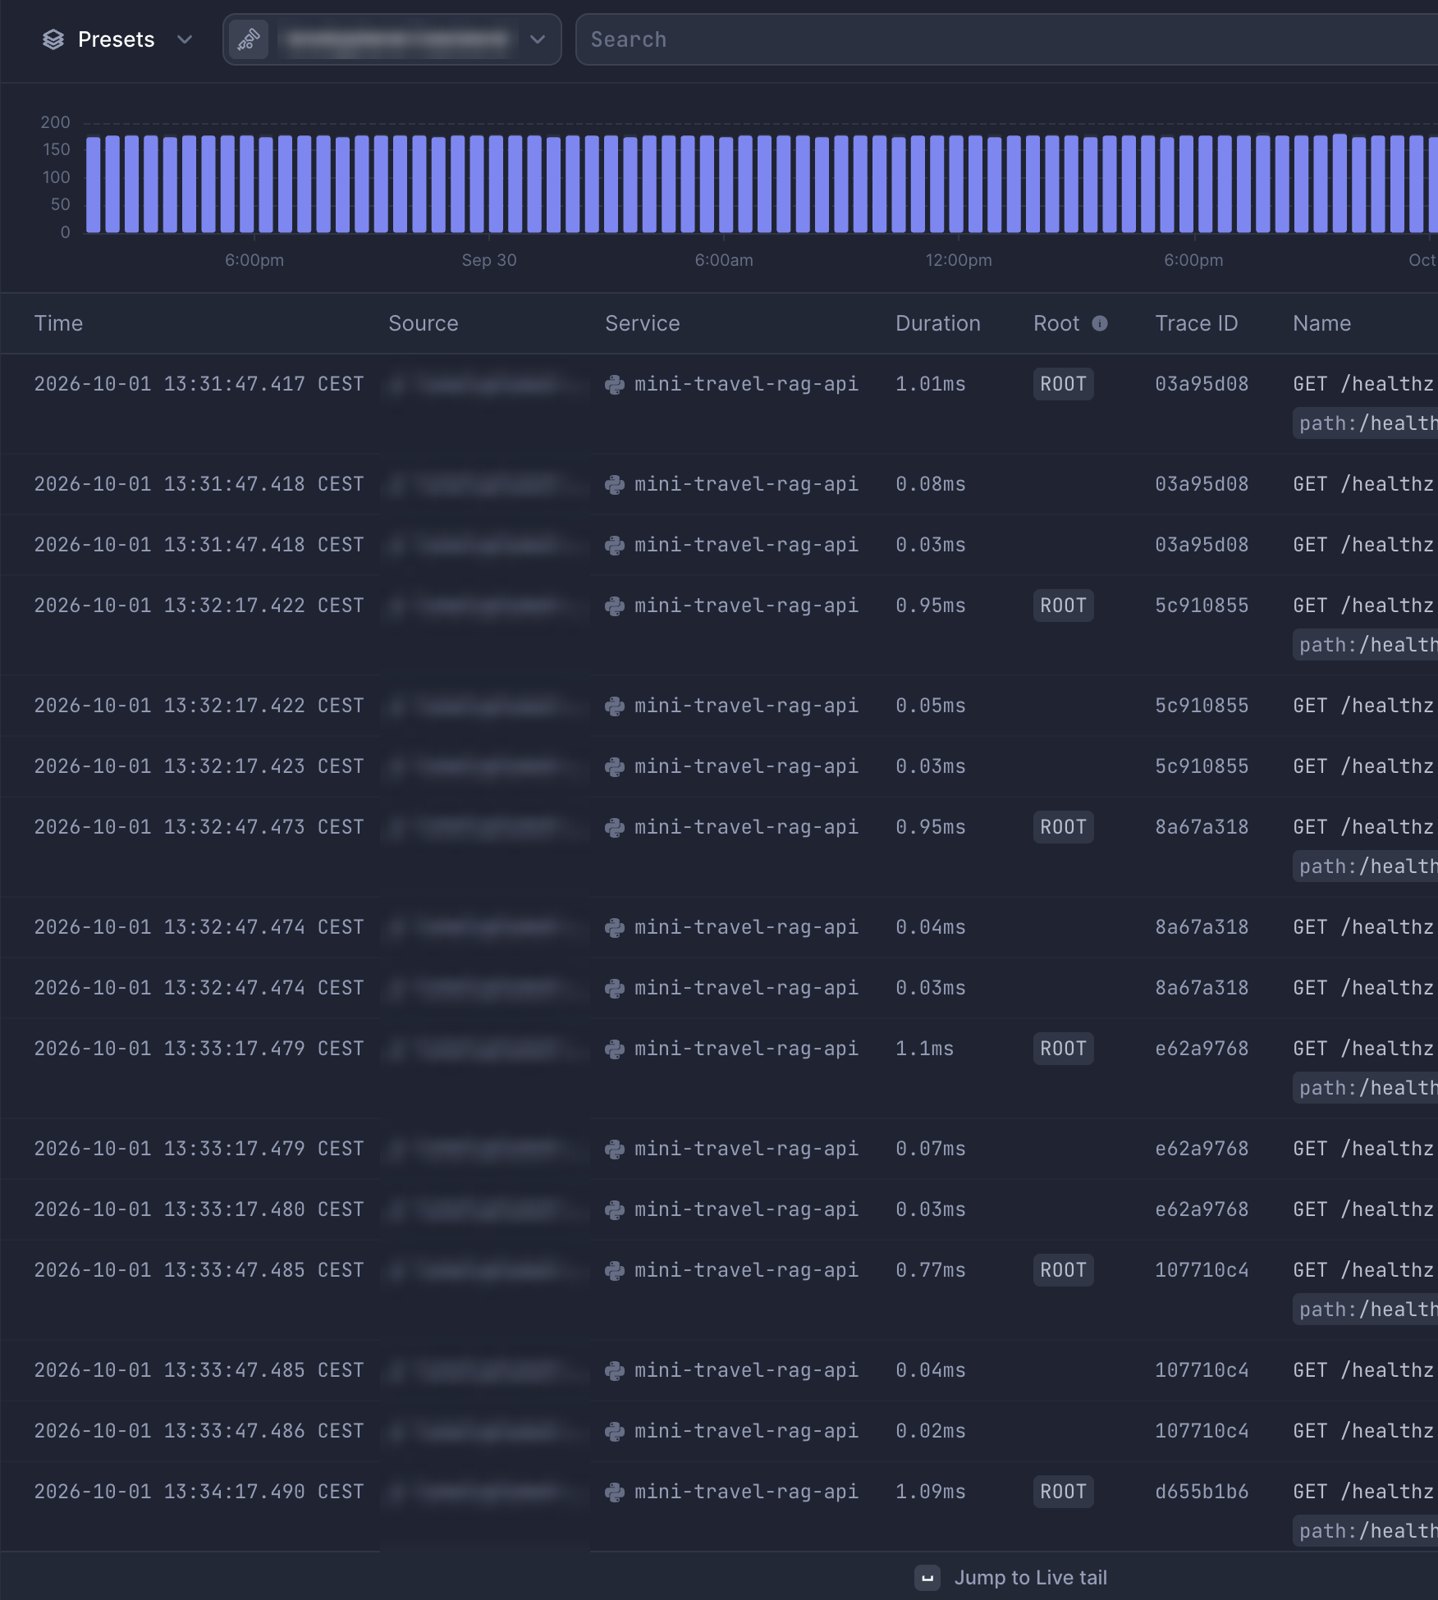Click the telescope source icon

(x=248, y=39)
